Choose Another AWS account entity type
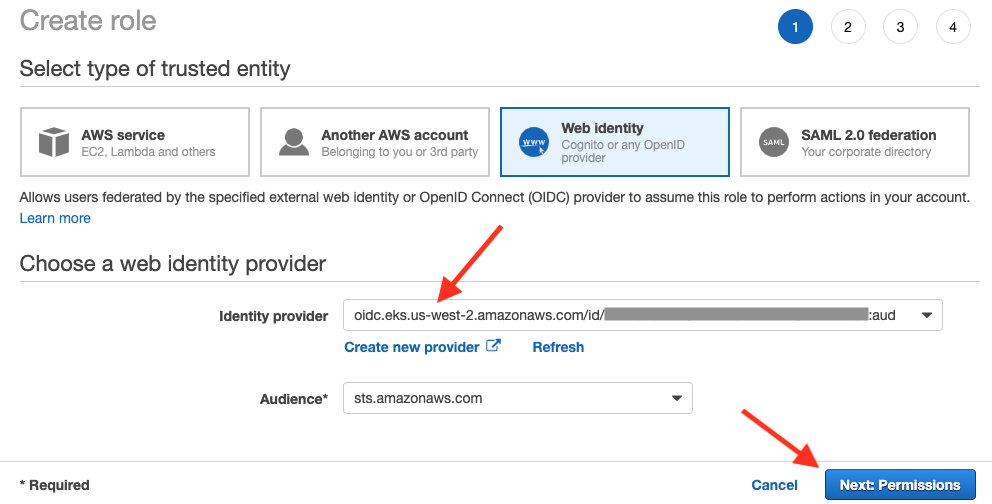 pos(375,142)
